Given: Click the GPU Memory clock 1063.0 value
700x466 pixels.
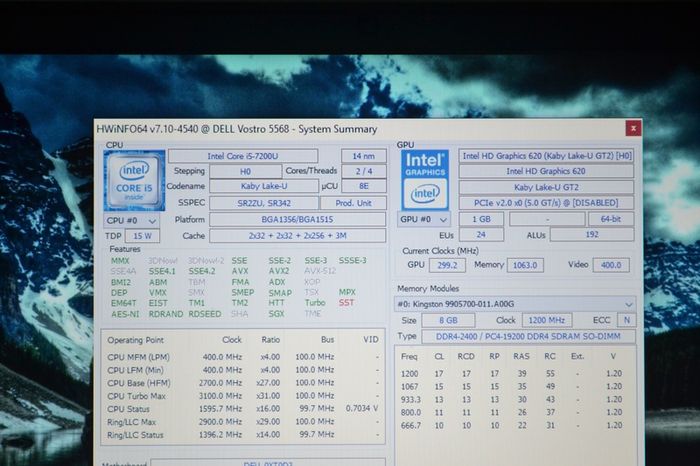Looking at the screenshot, I should [525, 265].
